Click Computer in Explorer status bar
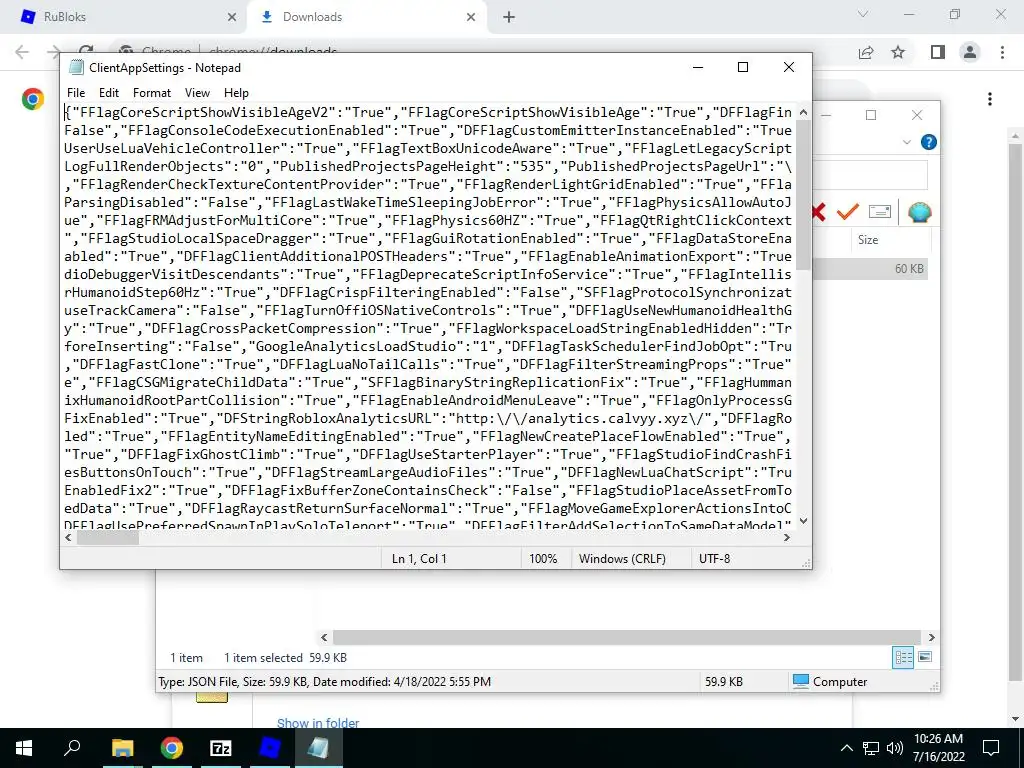The width and height of the screenshot is (1024, 768). click(830, 682)
